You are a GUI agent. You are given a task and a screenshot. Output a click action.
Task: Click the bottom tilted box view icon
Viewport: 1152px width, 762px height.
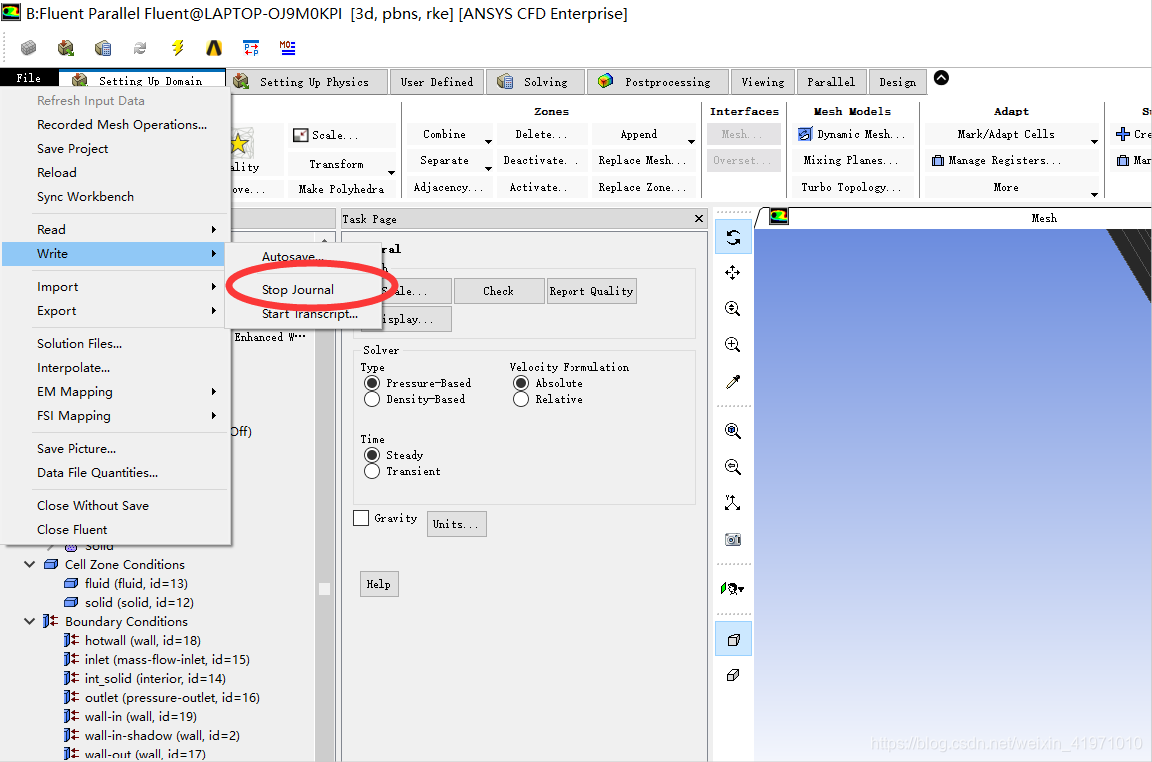click(x=733, y=675)
